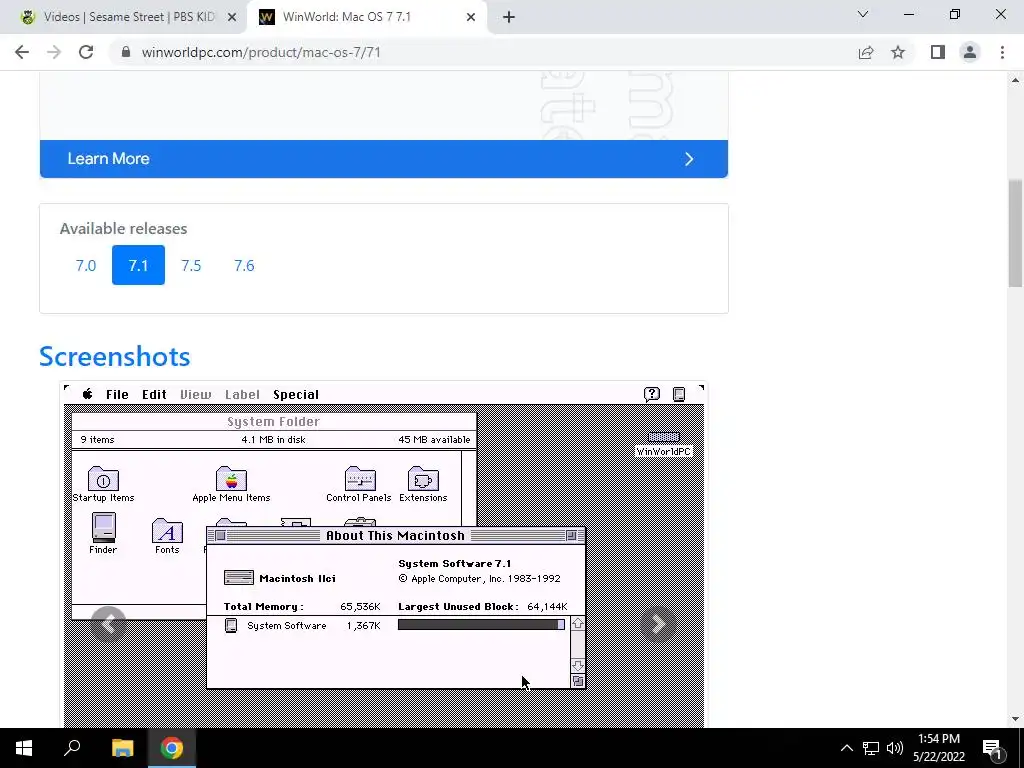Click the page vertical scrollbar thumb

(1015, 234)
